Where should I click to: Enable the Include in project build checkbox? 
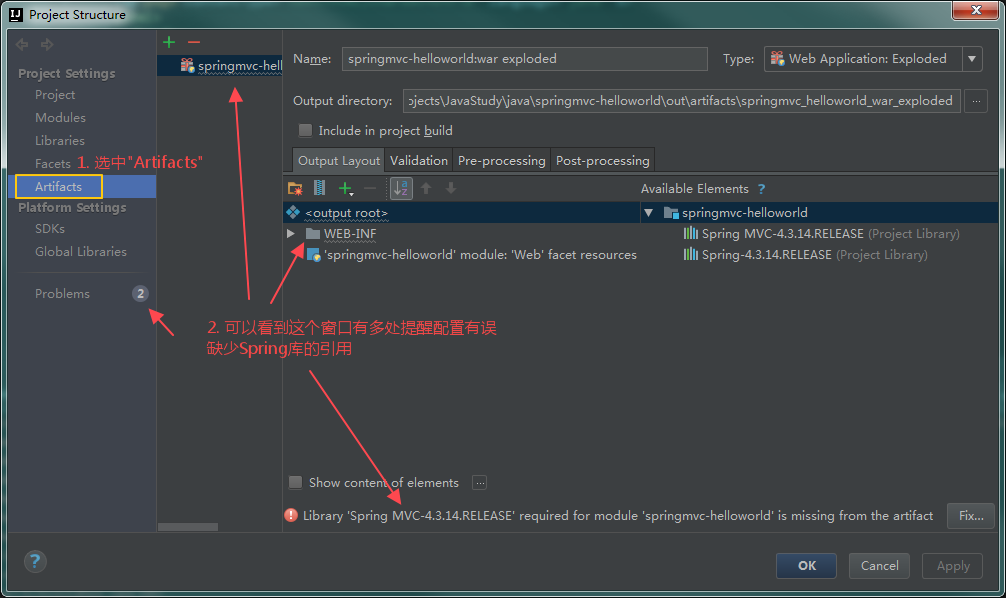(x=305, y=130)
